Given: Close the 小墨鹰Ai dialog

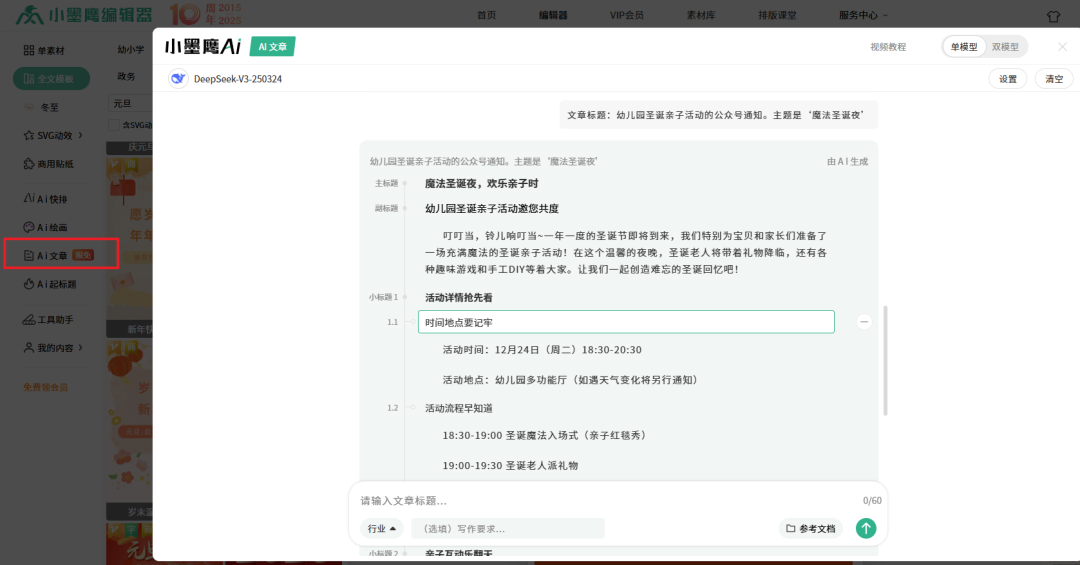Looking at the screenshot, I should click(1062, 47).
